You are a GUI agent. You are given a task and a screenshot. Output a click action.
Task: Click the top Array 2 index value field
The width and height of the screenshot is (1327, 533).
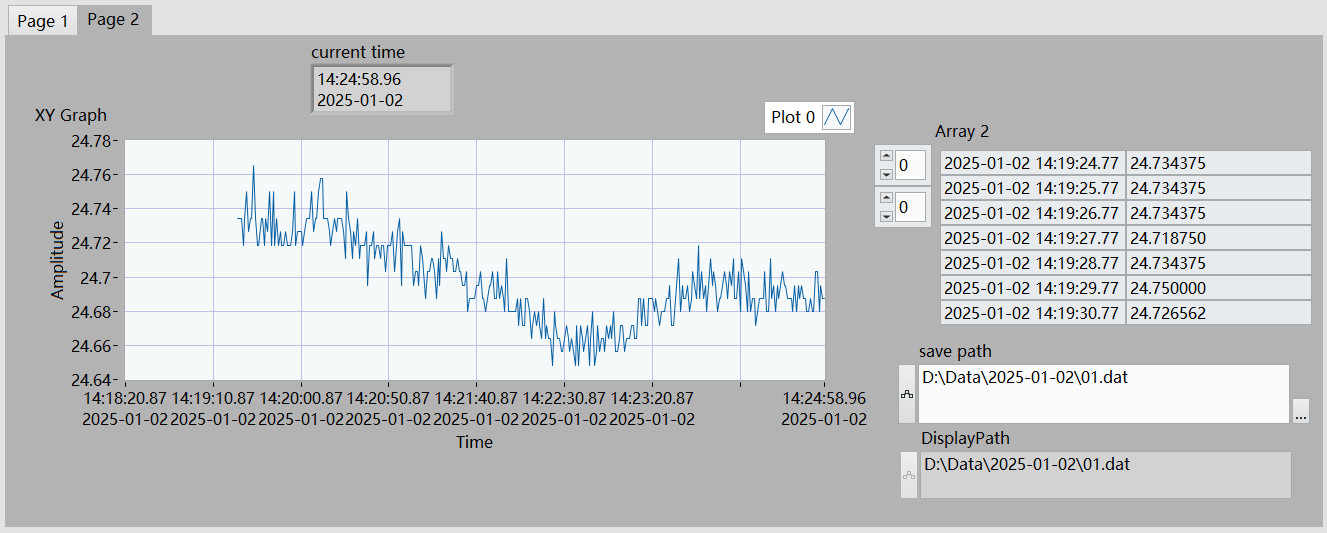tap(910, 165)
